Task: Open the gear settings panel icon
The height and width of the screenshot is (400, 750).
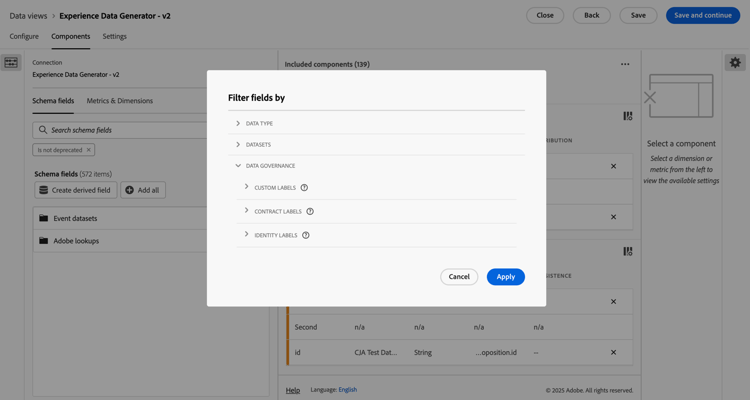Action: coord(735,63)
